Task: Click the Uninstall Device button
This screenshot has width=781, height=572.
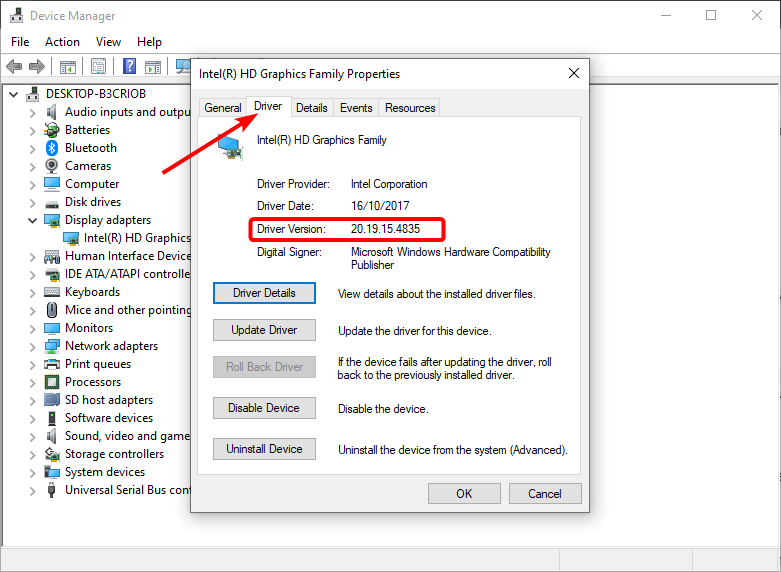Action: point(264,449)
